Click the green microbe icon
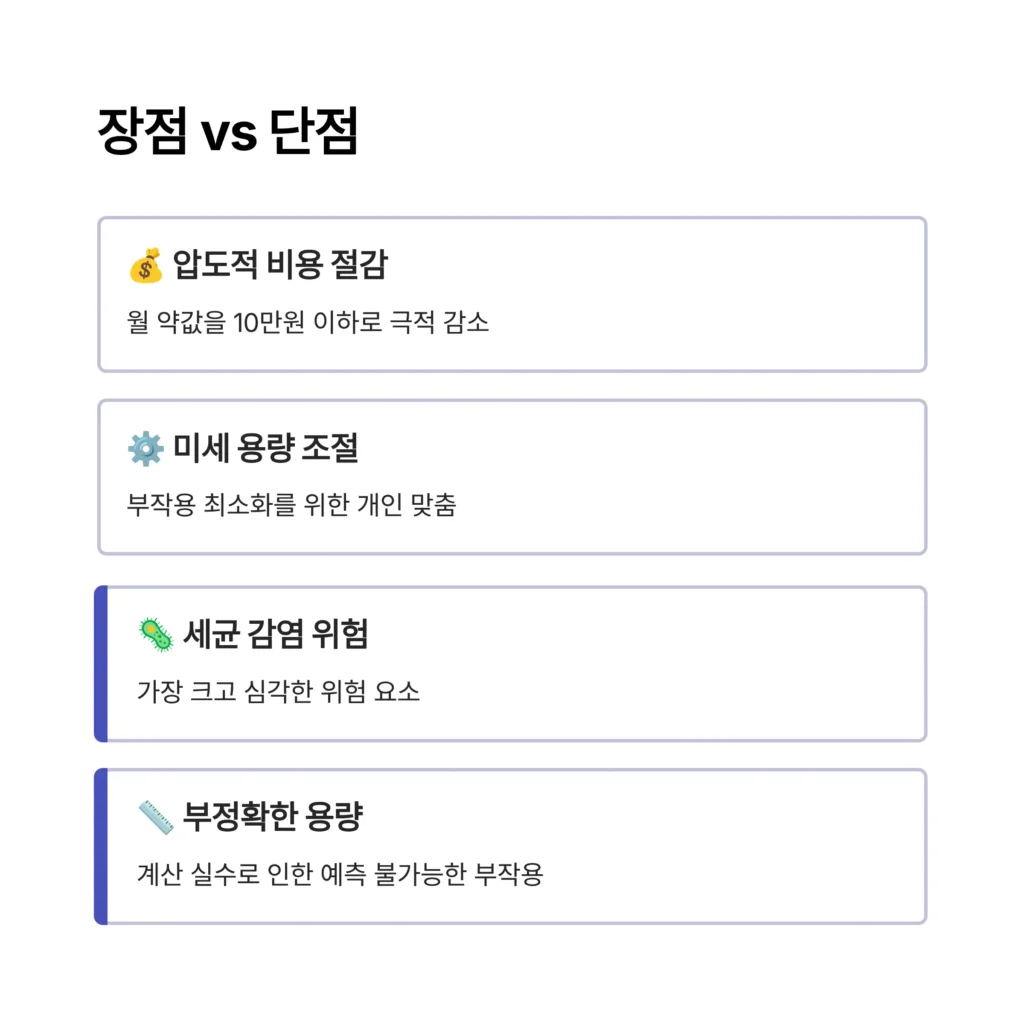 (155, 635)
